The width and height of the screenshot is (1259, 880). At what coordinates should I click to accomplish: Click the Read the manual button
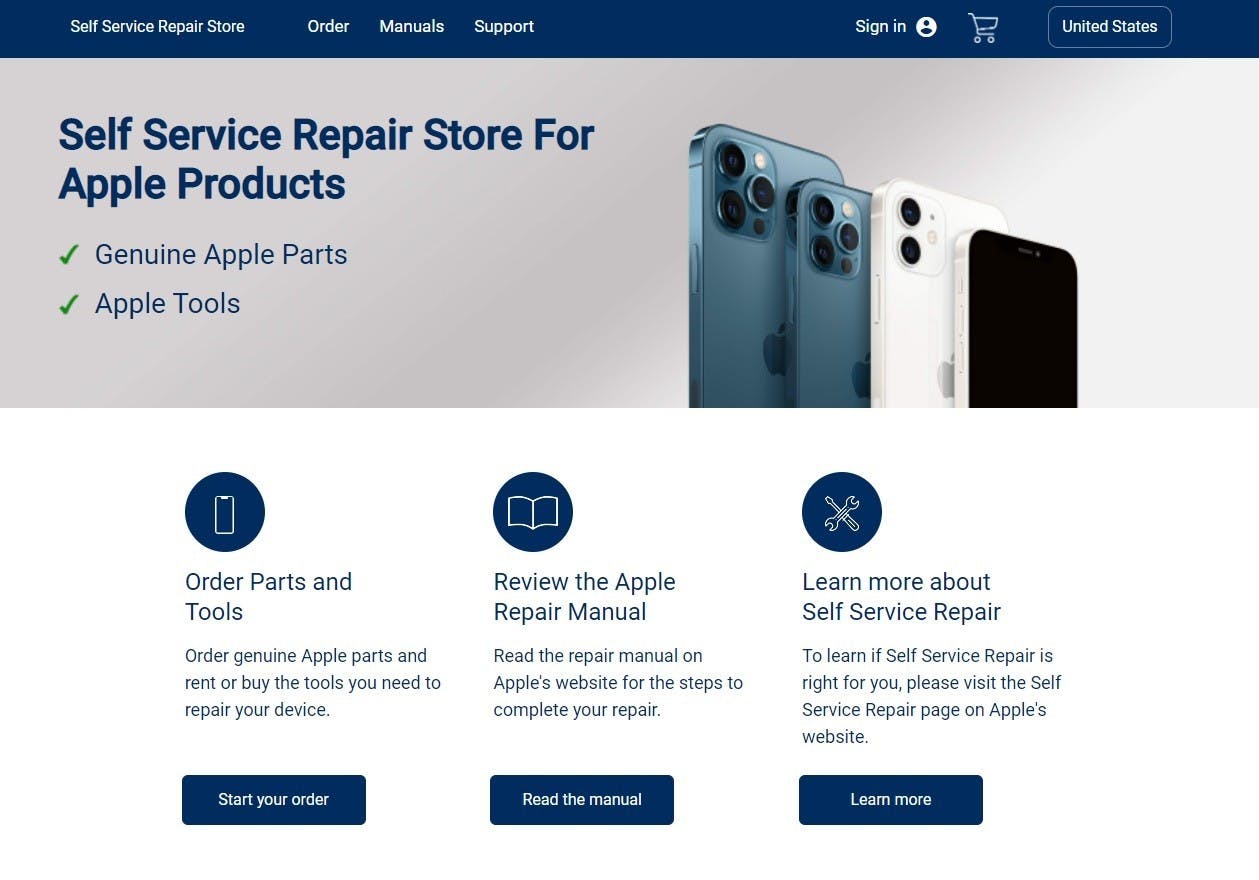[x=582, y=800]
